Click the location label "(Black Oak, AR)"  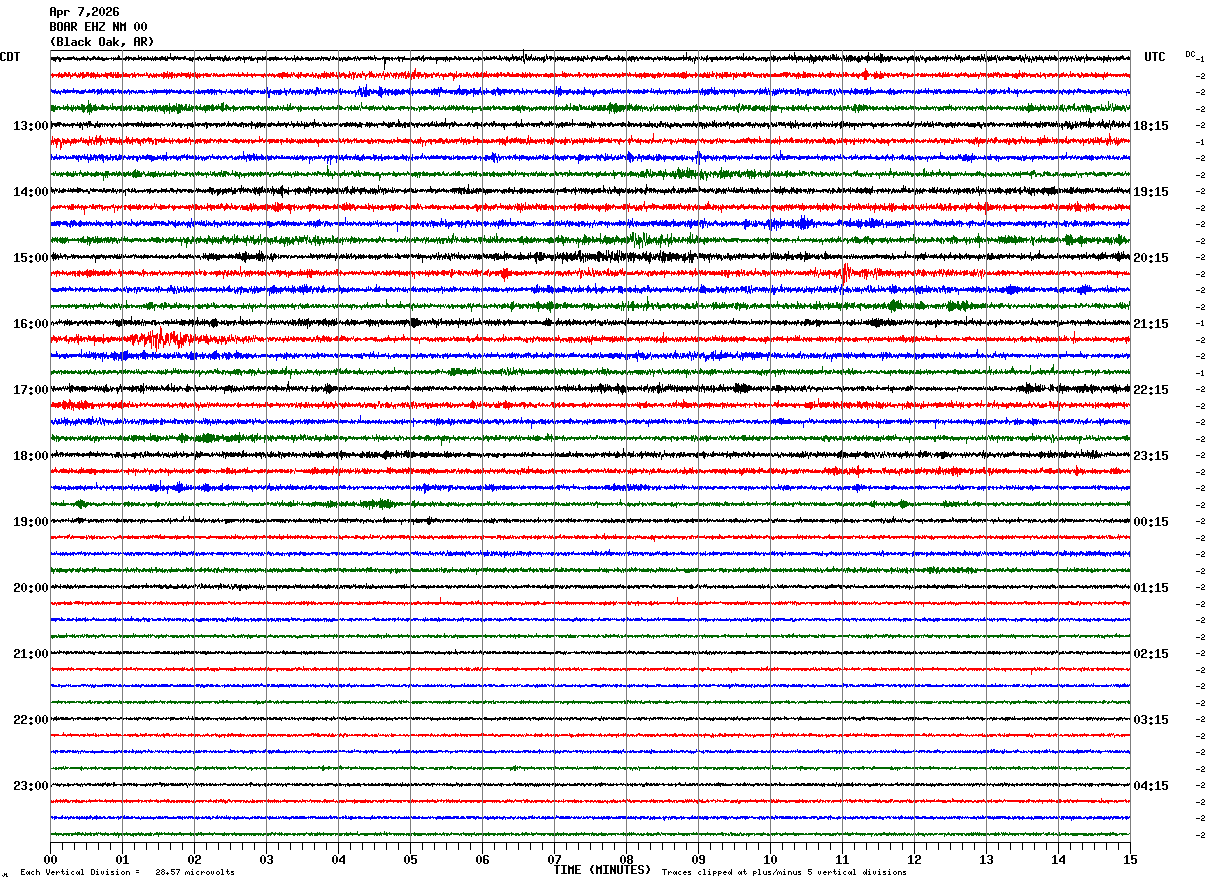pos(102,42)
